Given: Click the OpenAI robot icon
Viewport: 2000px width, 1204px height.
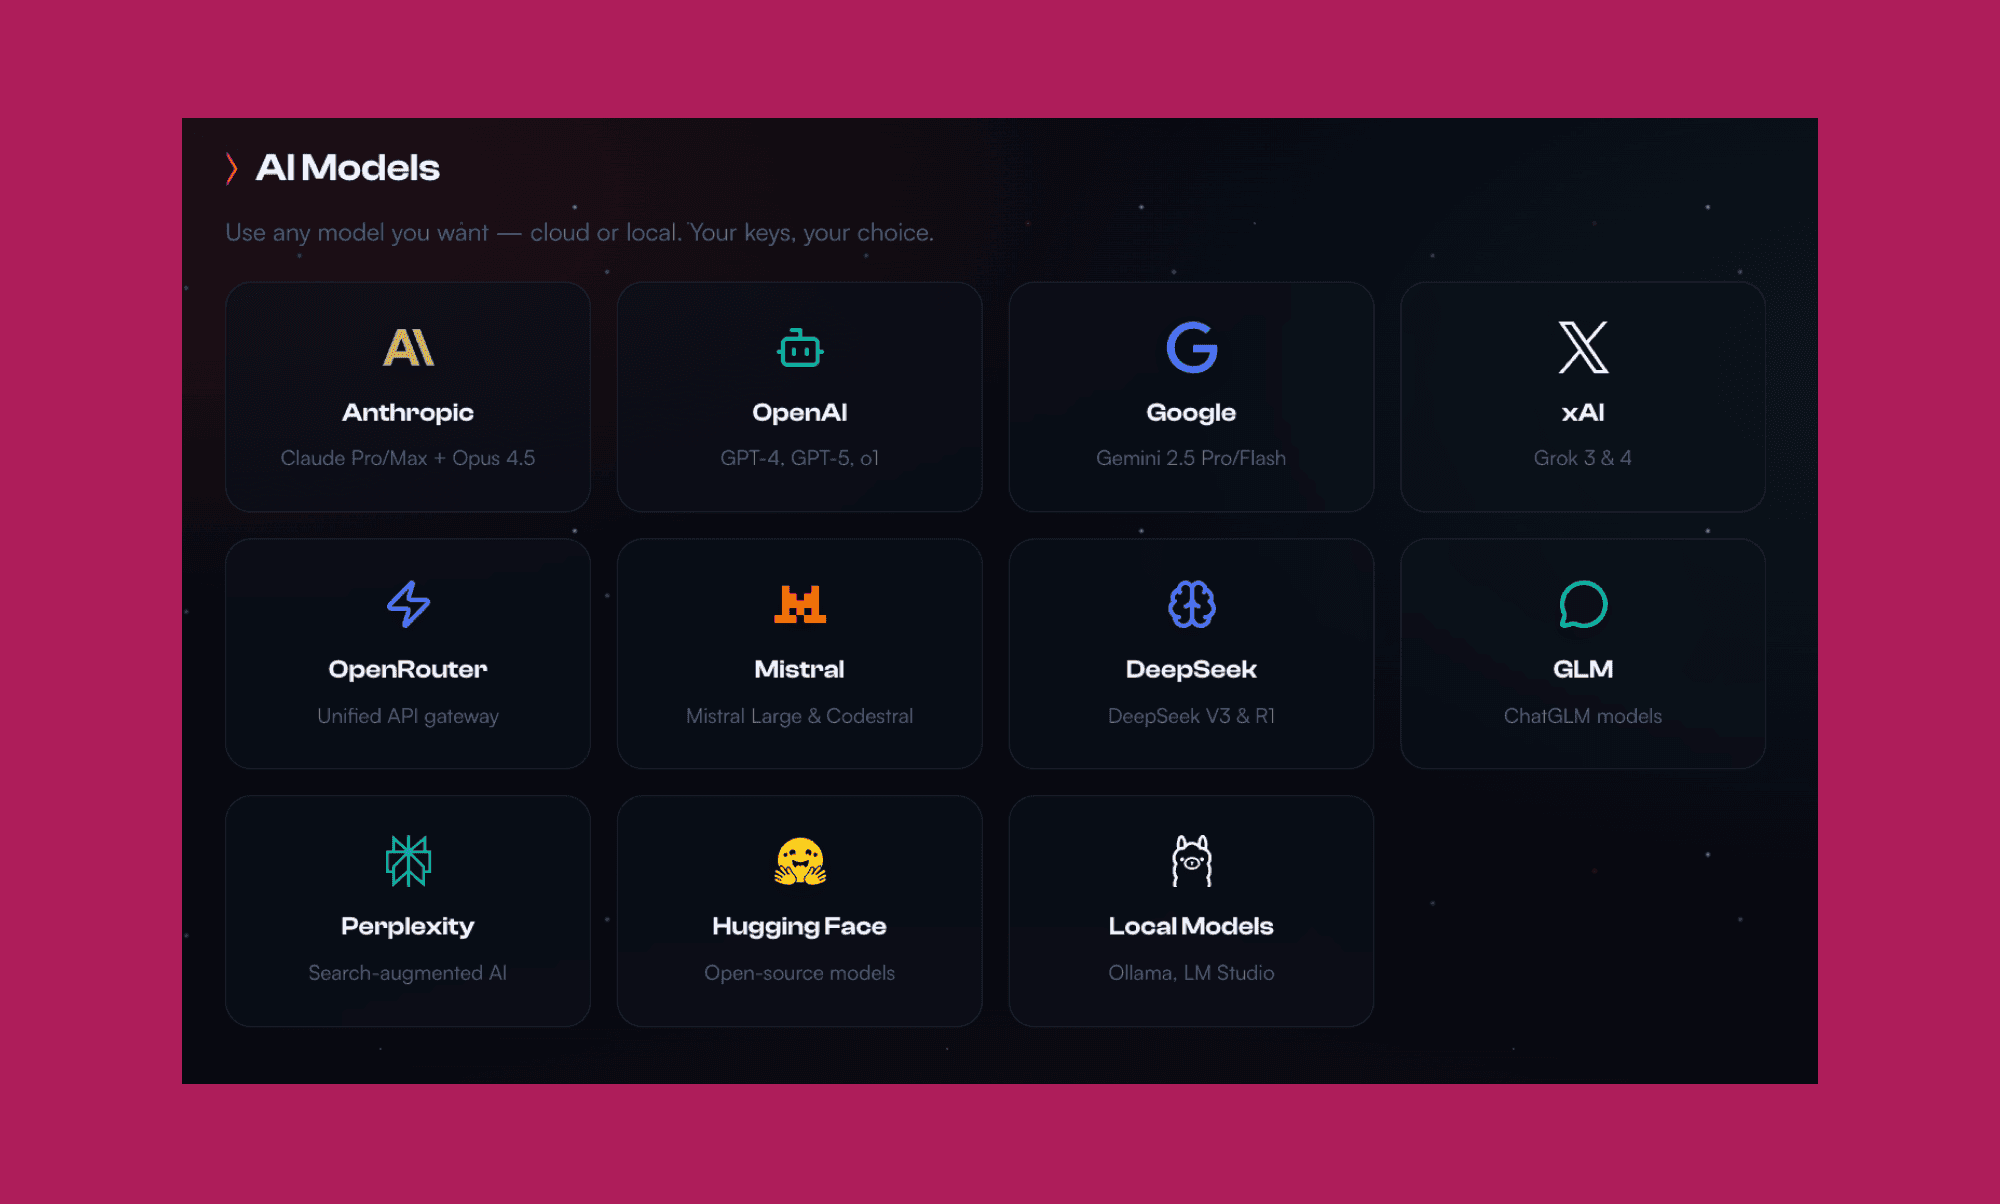Looking at the screenshot, I should 800,348.
